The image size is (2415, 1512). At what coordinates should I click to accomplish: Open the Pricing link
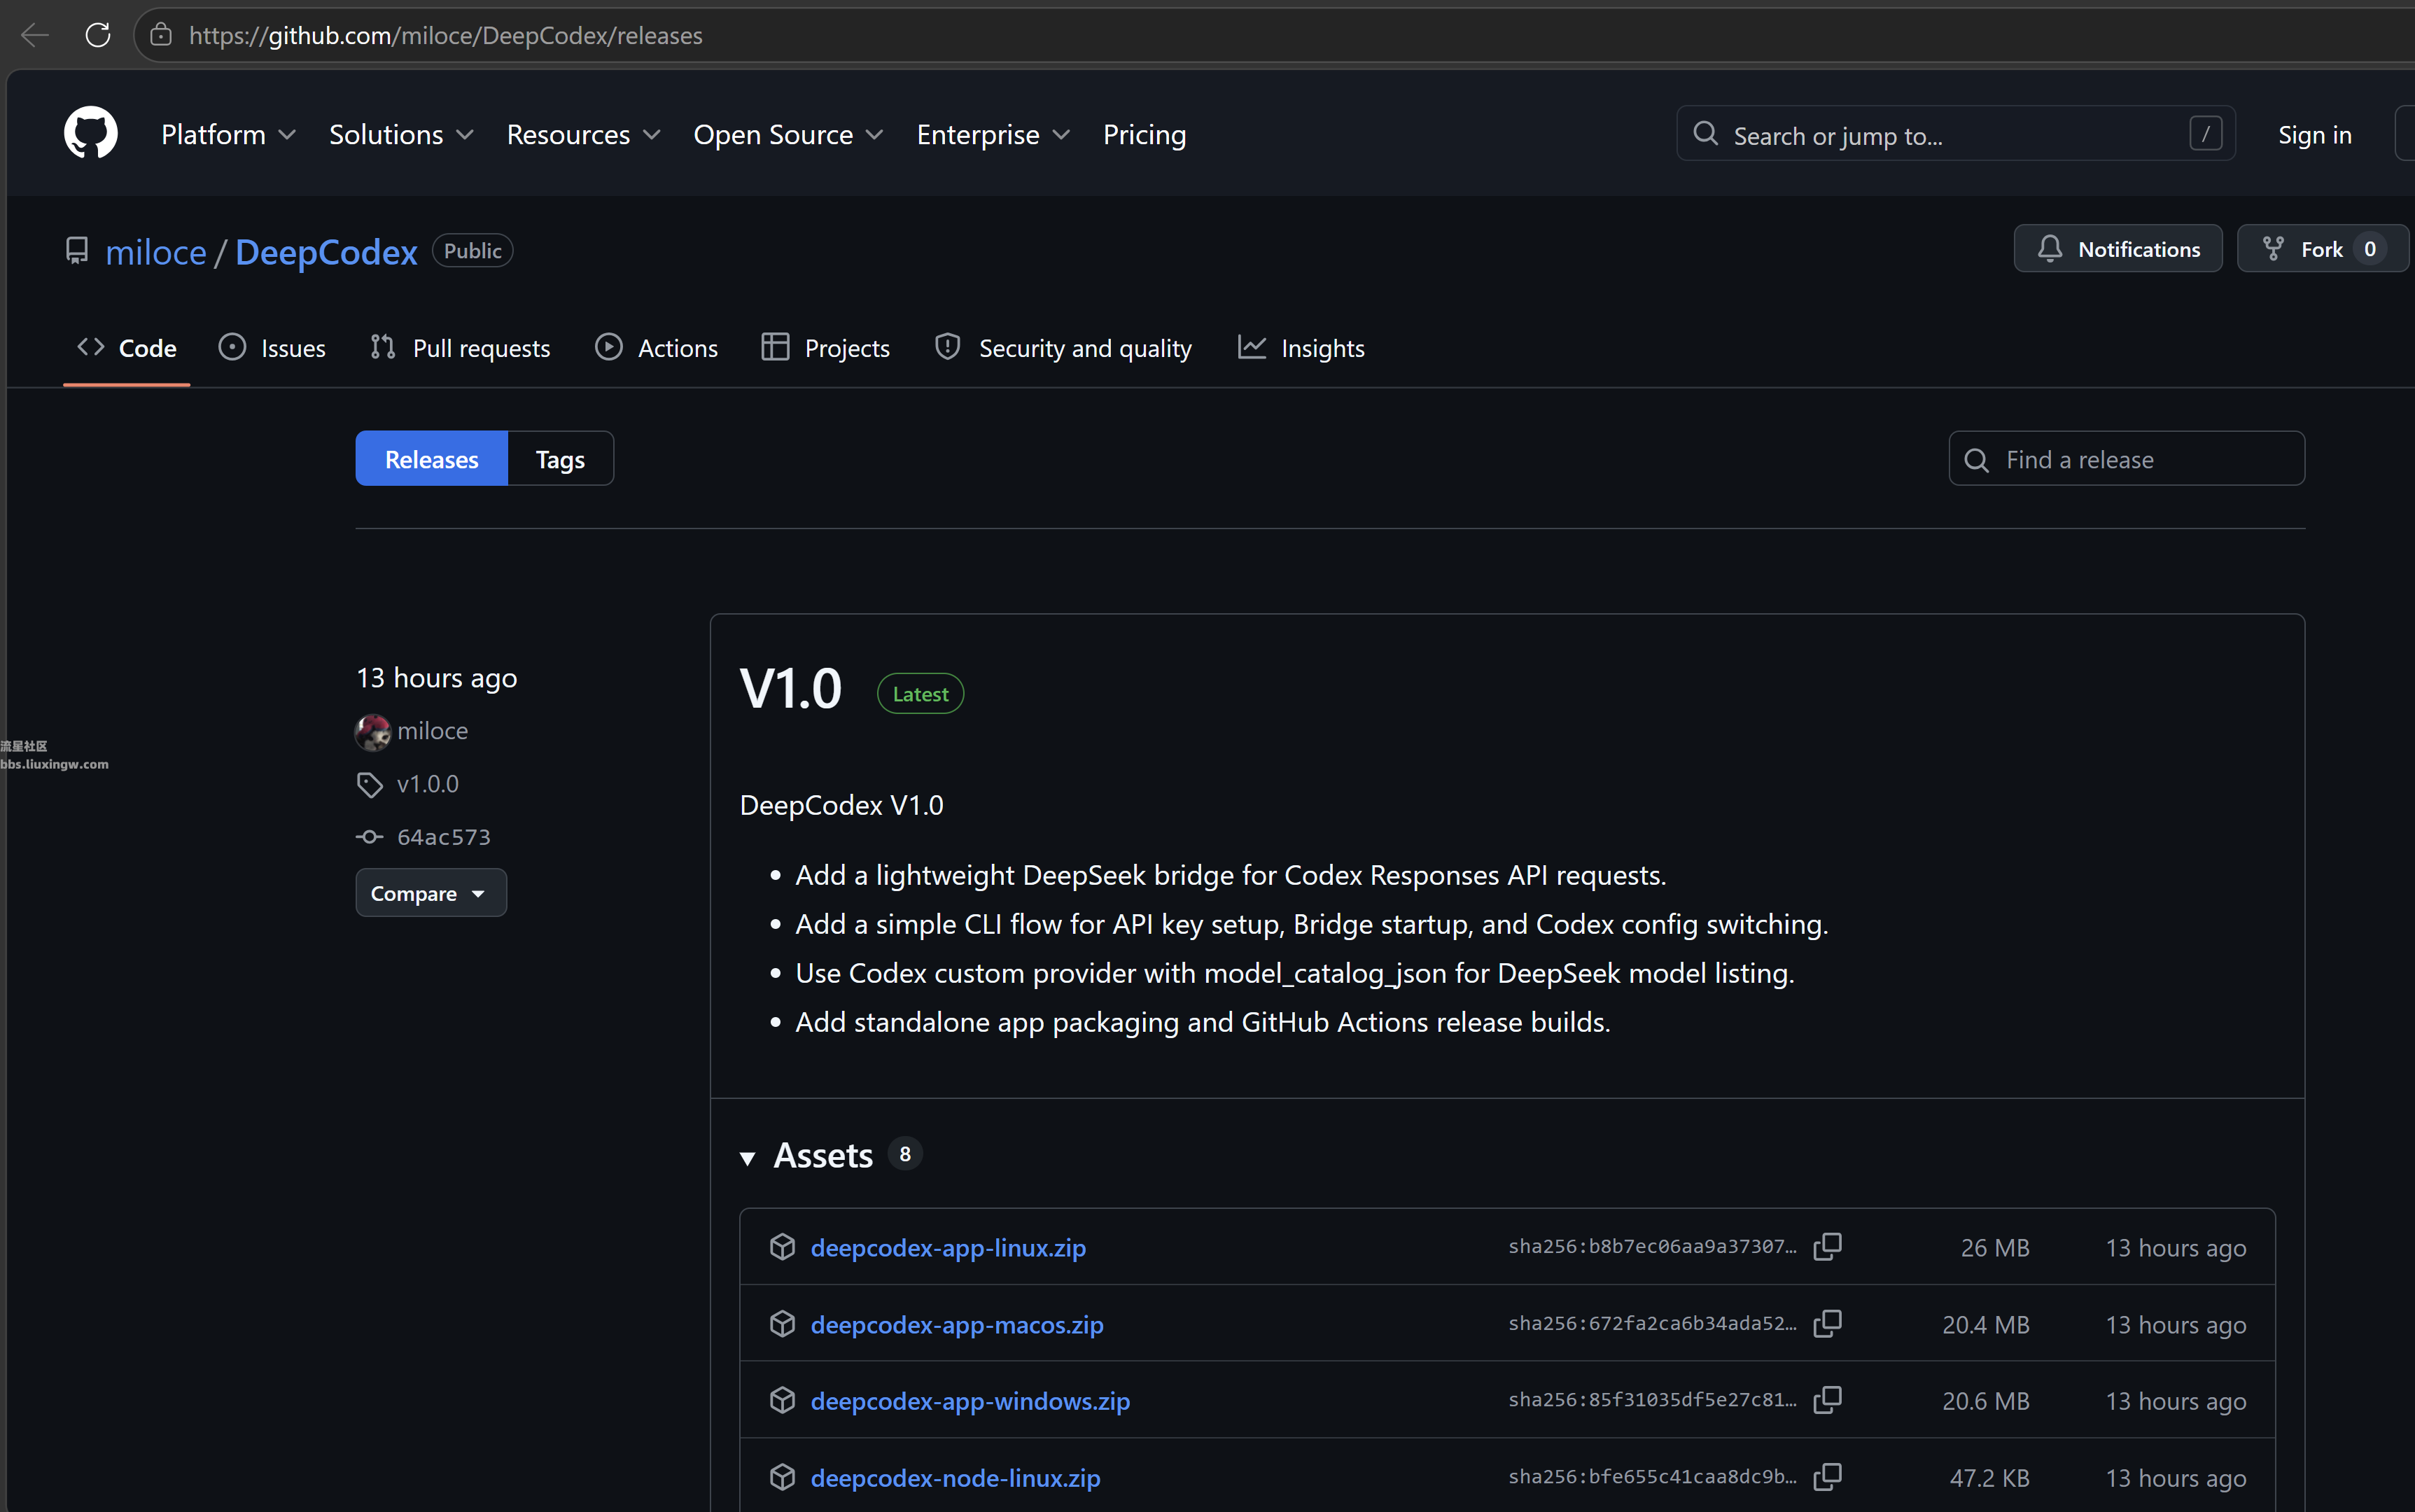pos(1144,134)
